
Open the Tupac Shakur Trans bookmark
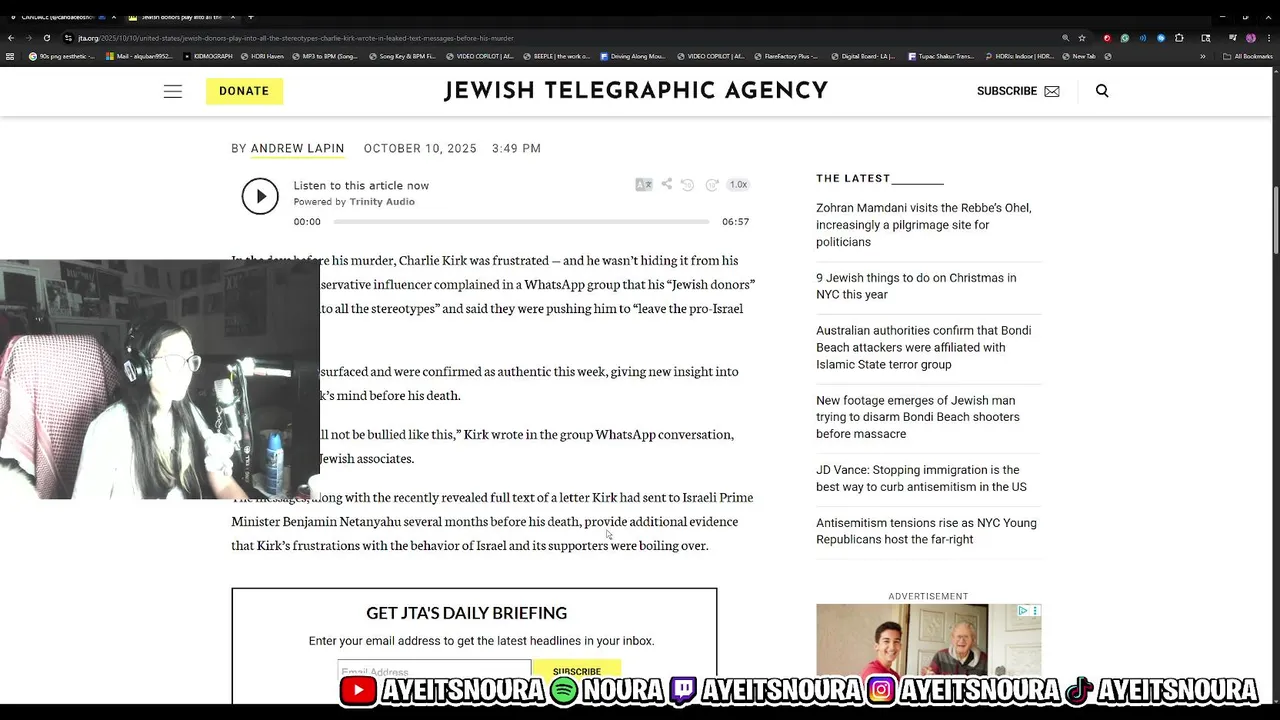coord(941,56)
